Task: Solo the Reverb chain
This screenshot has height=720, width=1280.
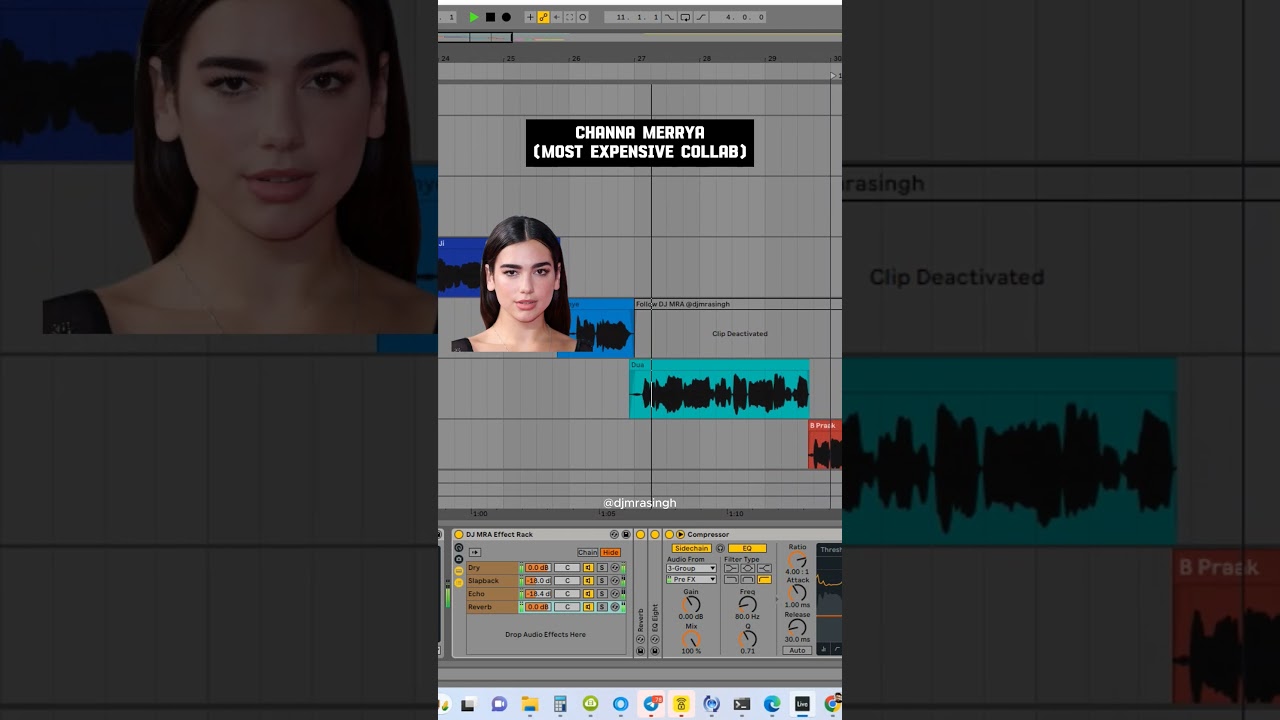Action: (x=602, y=607)
